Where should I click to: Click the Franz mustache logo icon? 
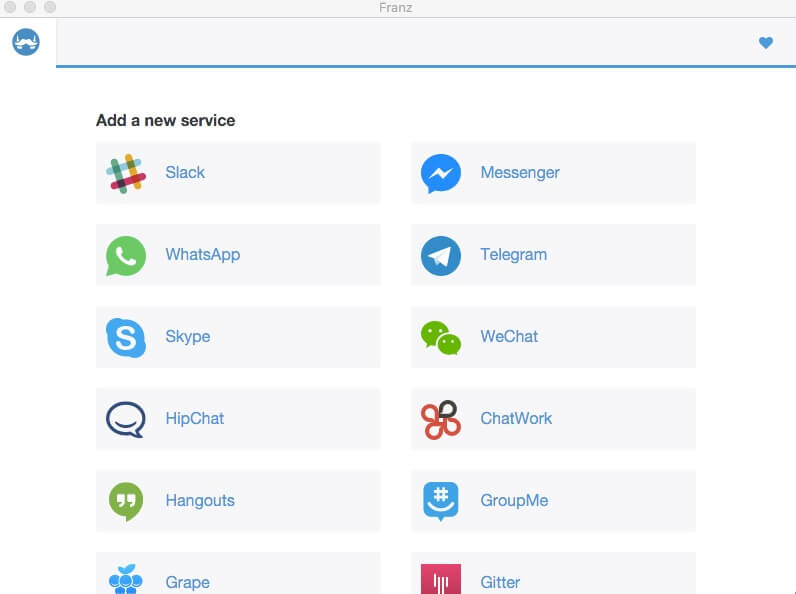(x=26, y=42)
